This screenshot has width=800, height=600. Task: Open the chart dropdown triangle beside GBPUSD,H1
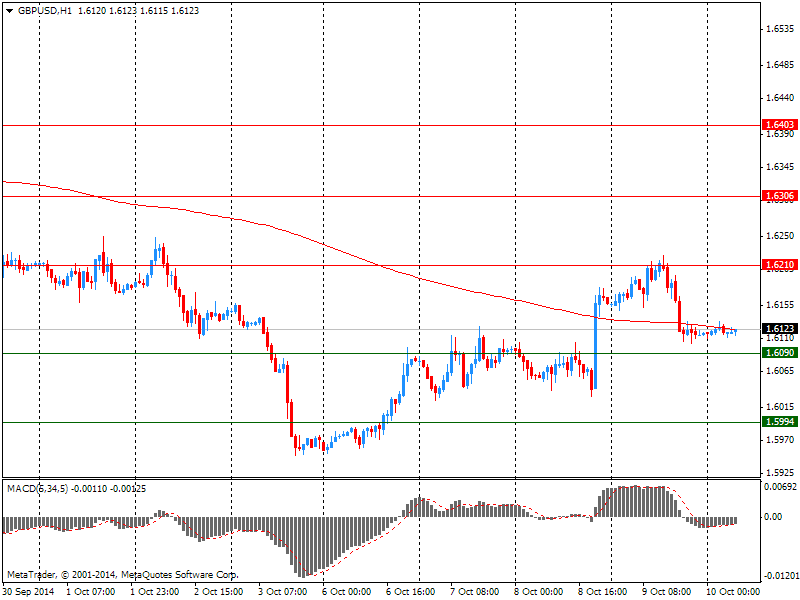9,11
